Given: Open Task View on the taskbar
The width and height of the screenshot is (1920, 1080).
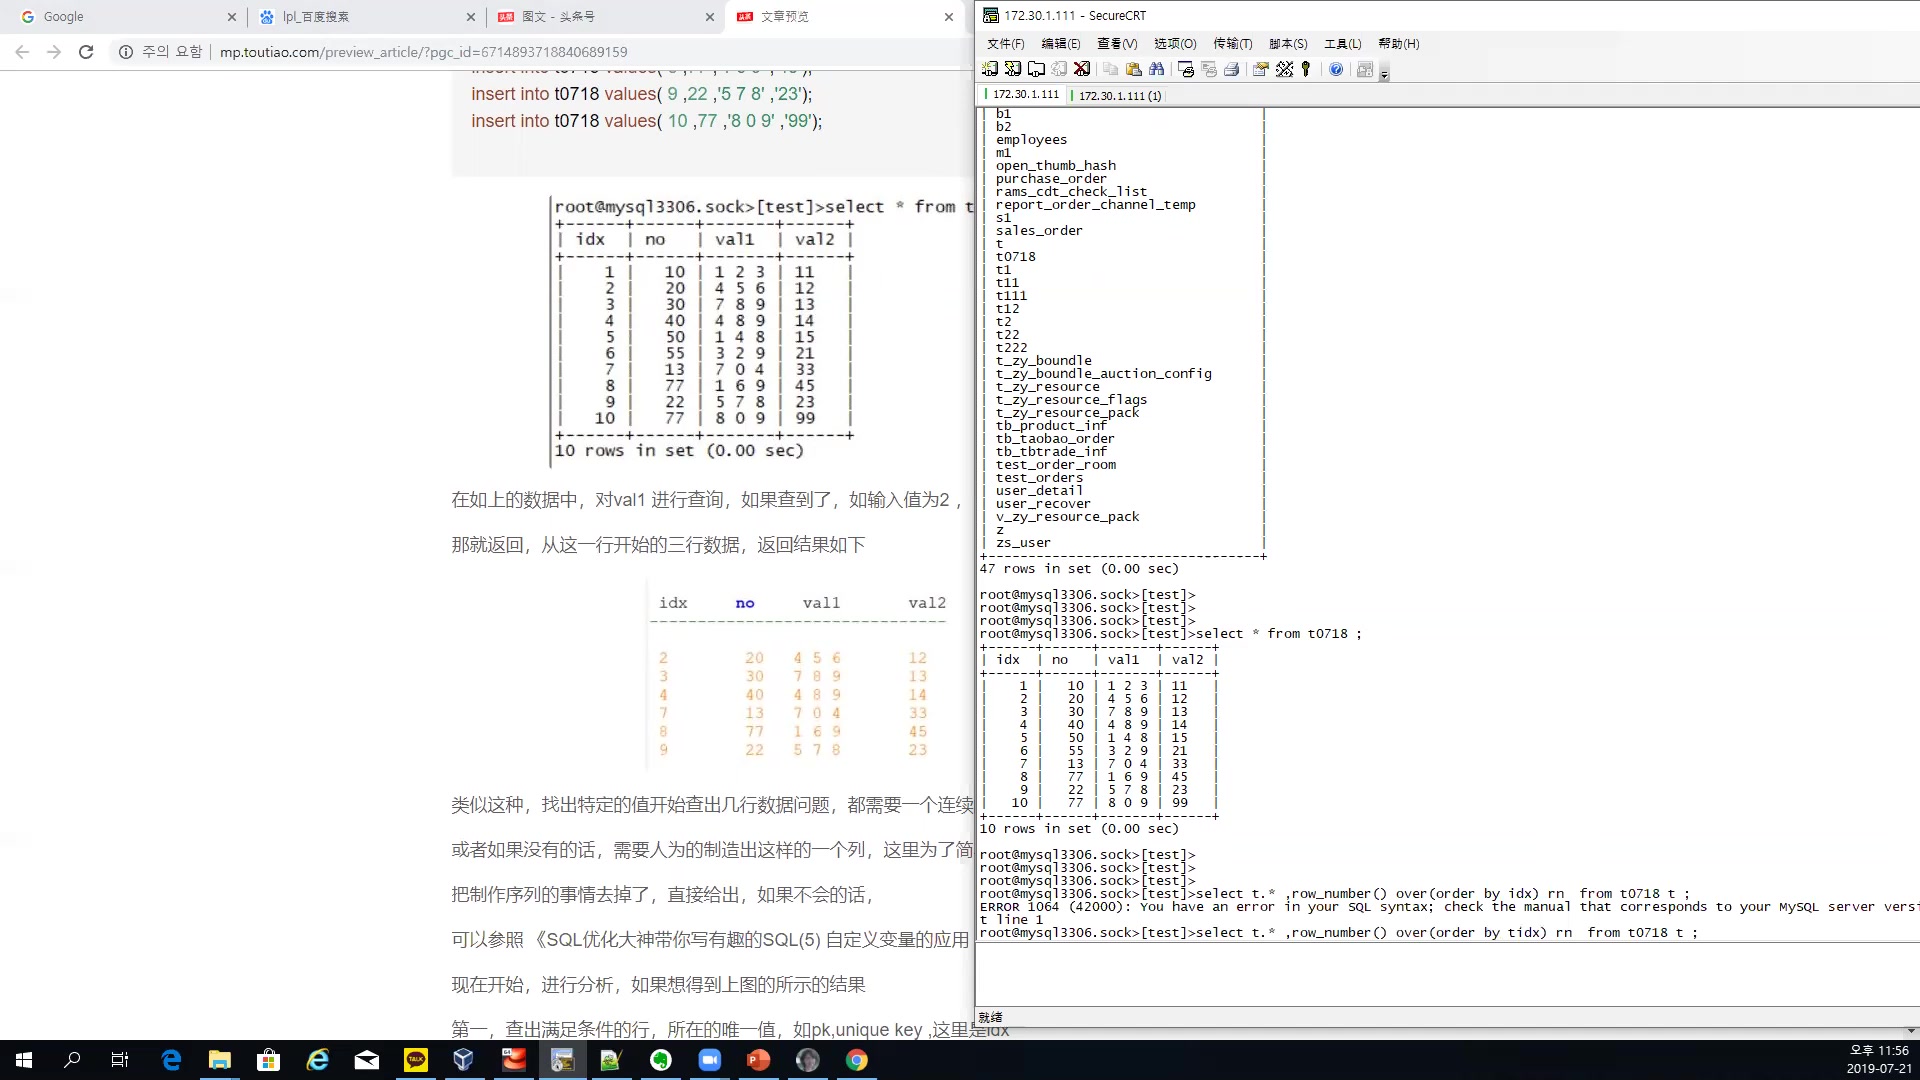Looking at the screenshot, I should (x=120, y=1060).
